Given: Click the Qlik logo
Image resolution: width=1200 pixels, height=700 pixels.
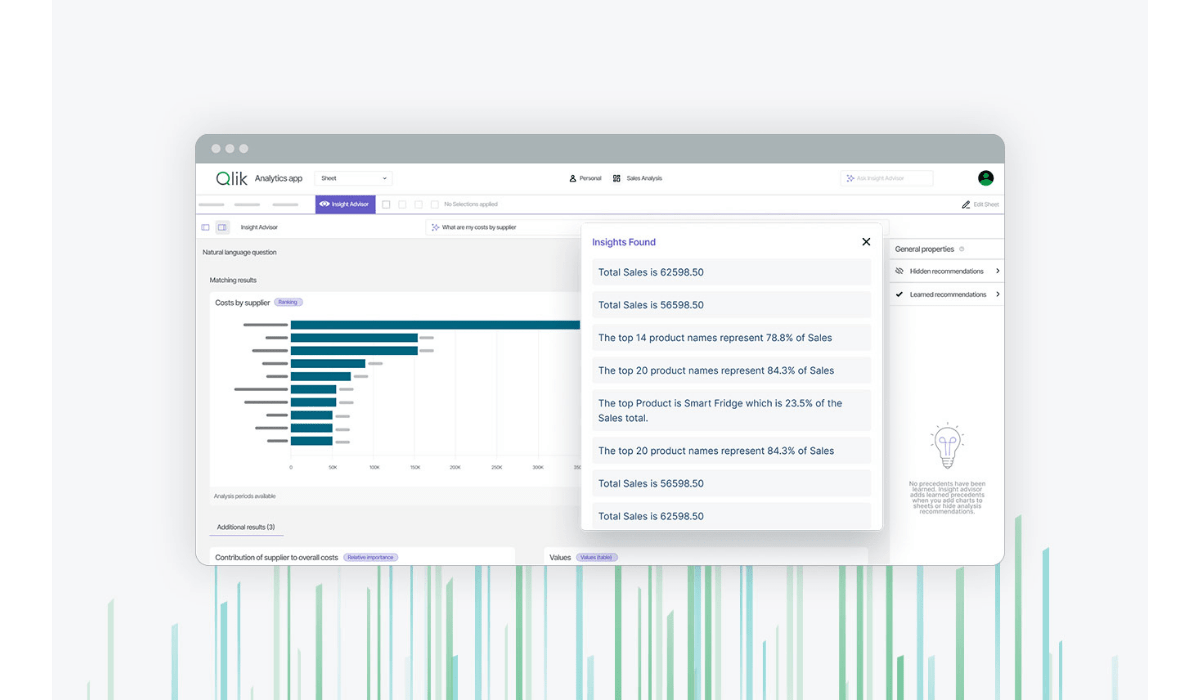Looking at the screenshot, I should coord(232,178).
